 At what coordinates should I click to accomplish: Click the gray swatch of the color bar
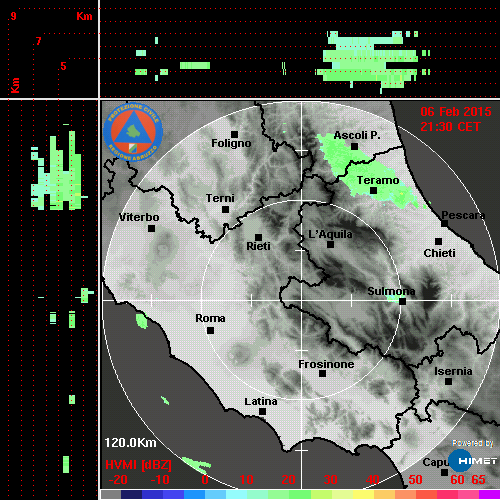point(111,494)
